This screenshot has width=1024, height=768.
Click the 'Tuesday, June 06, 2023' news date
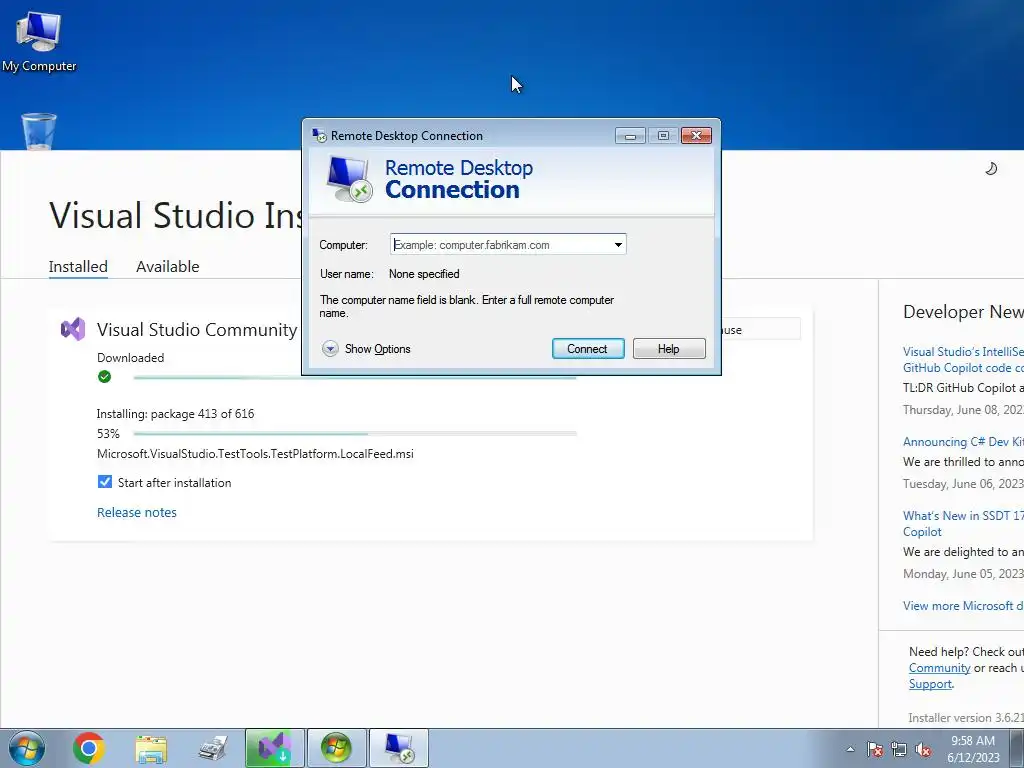point(963,483)
